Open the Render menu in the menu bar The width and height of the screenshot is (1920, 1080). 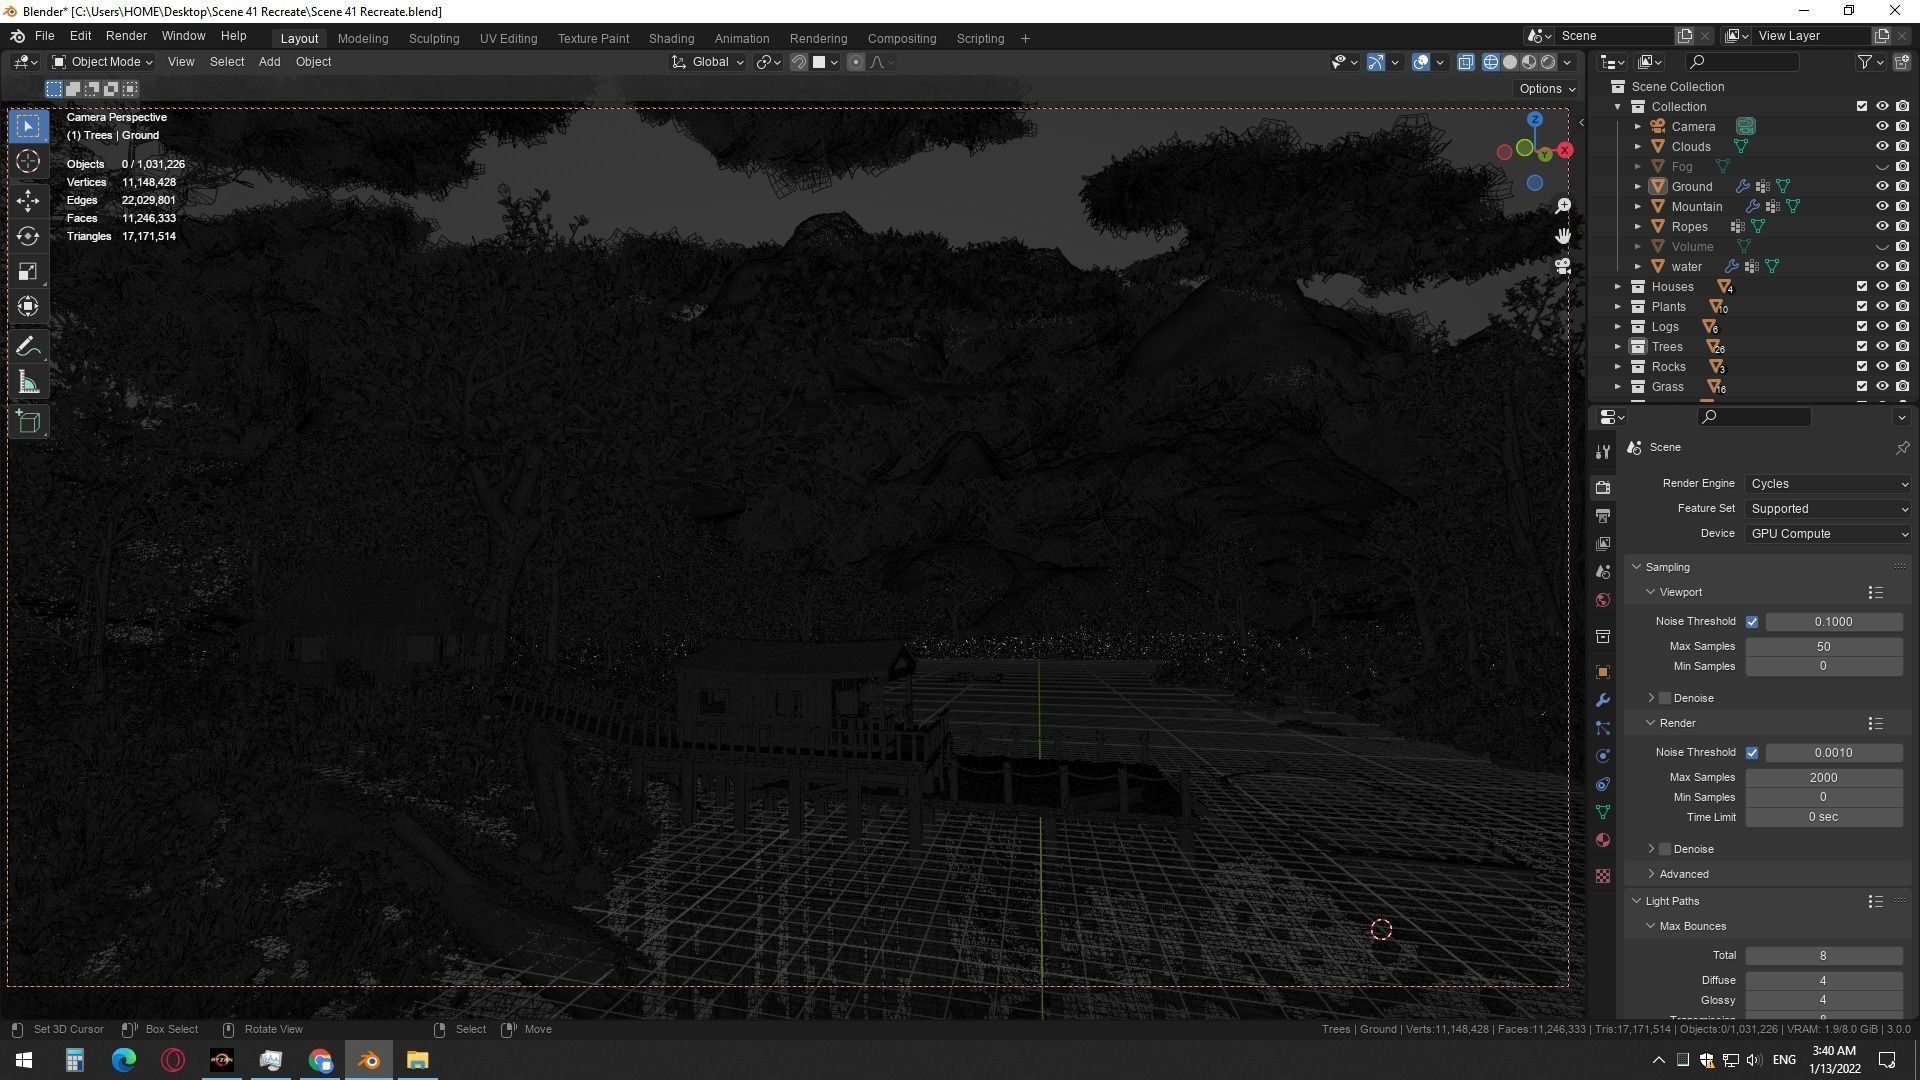coord(126,36)
